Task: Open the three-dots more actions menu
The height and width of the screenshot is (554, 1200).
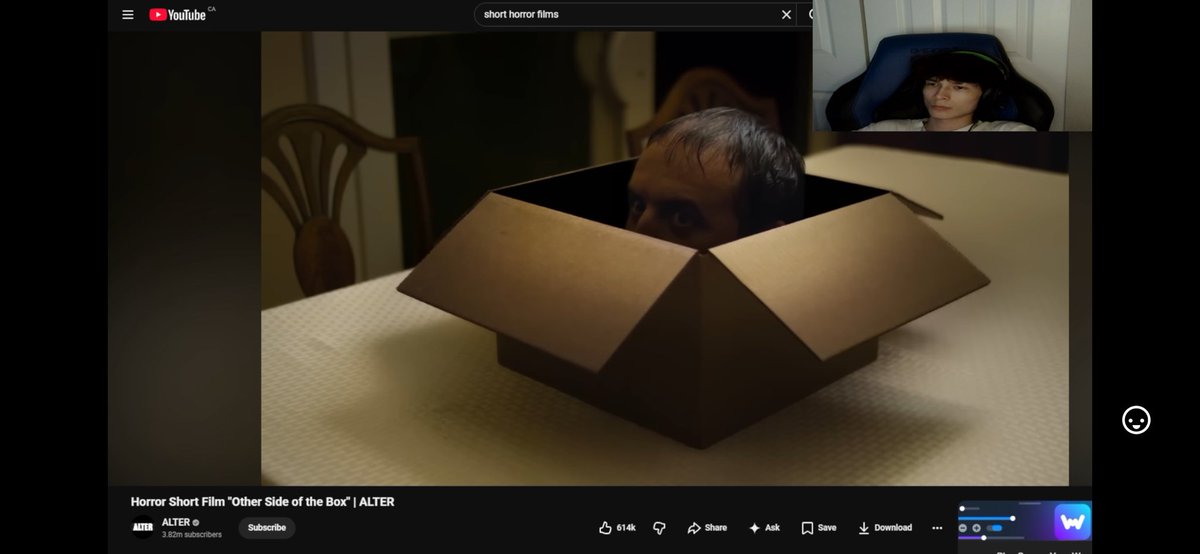Action: (x=937, y=527)
